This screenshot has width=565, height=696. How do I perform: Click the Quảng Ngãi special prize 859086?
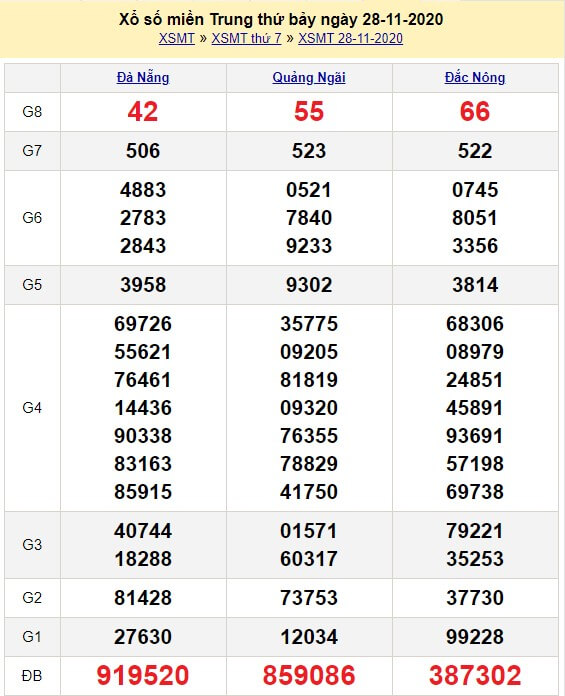pos(309,676)
